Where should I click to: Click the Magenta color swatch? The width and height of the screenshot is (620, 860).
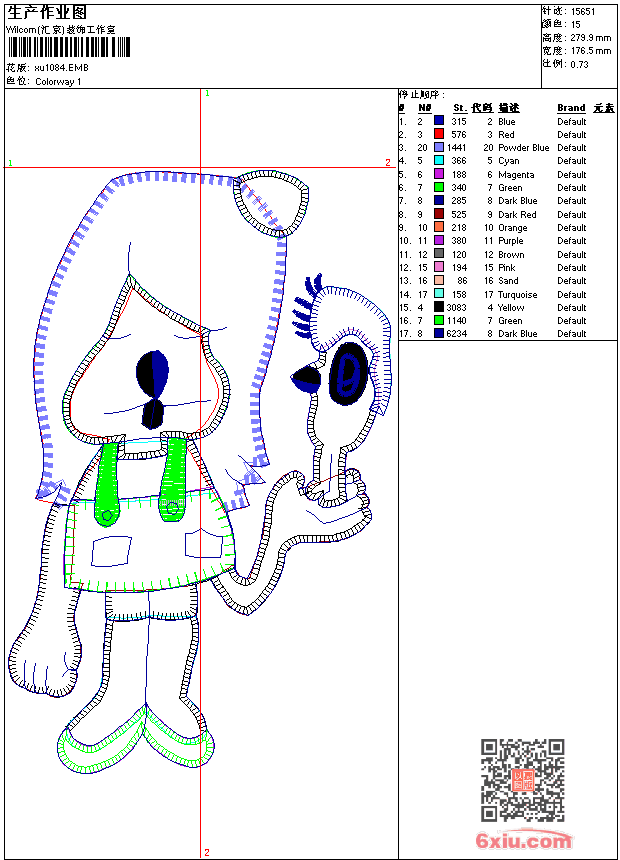tap(439, 174)
